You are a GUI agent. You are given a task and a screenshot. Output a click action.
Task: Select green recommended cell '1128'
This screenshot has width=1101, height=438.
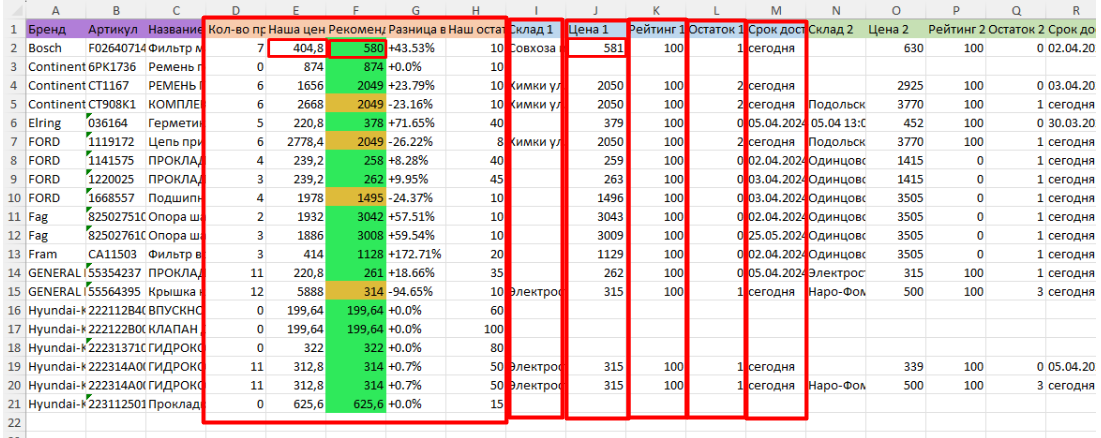click(357, 253)
